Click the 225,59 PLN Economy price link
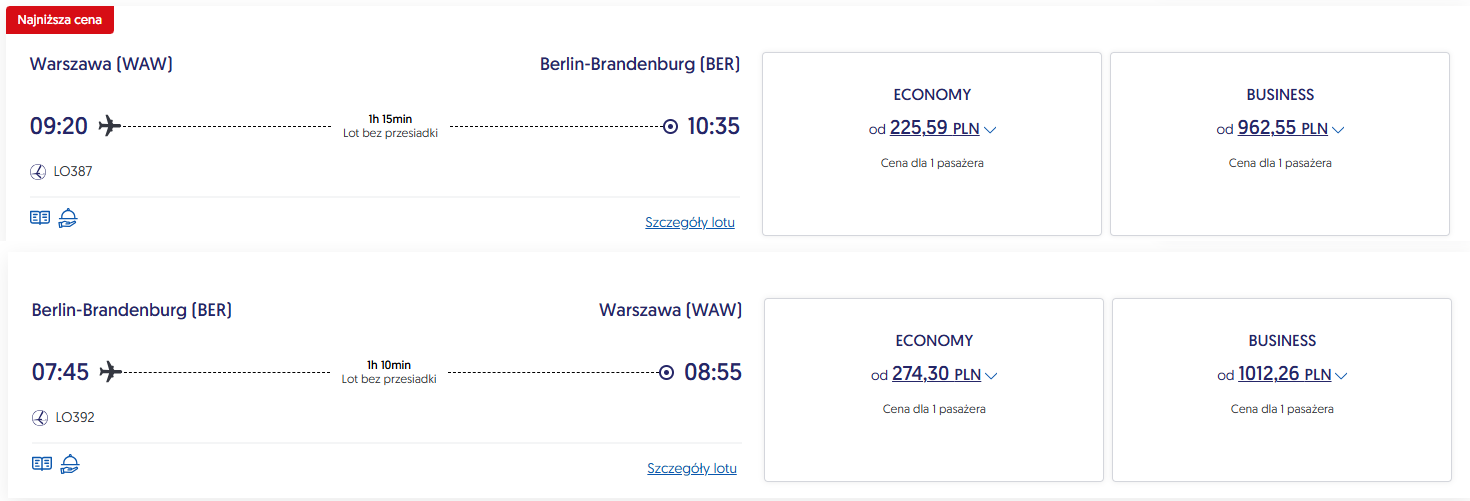Viewport: 1470px width, 501px height. pyautogui.click(x=935, y=128)
